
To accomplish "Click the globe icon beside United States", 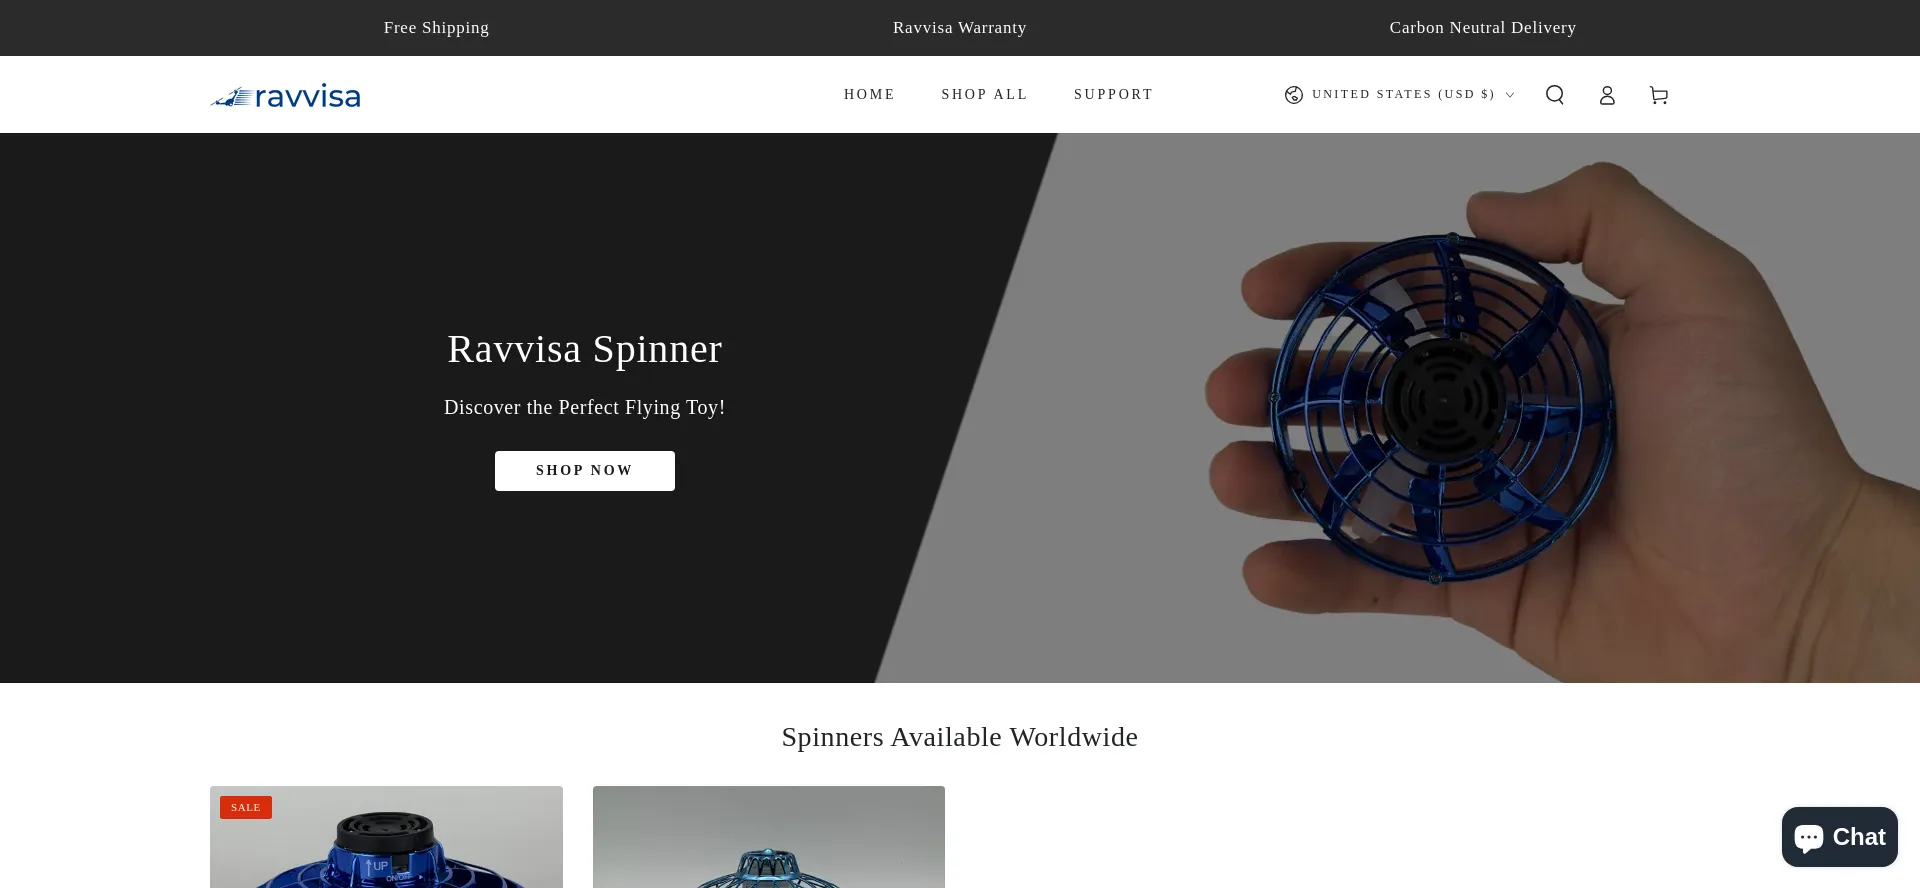I will (1294, 95).
